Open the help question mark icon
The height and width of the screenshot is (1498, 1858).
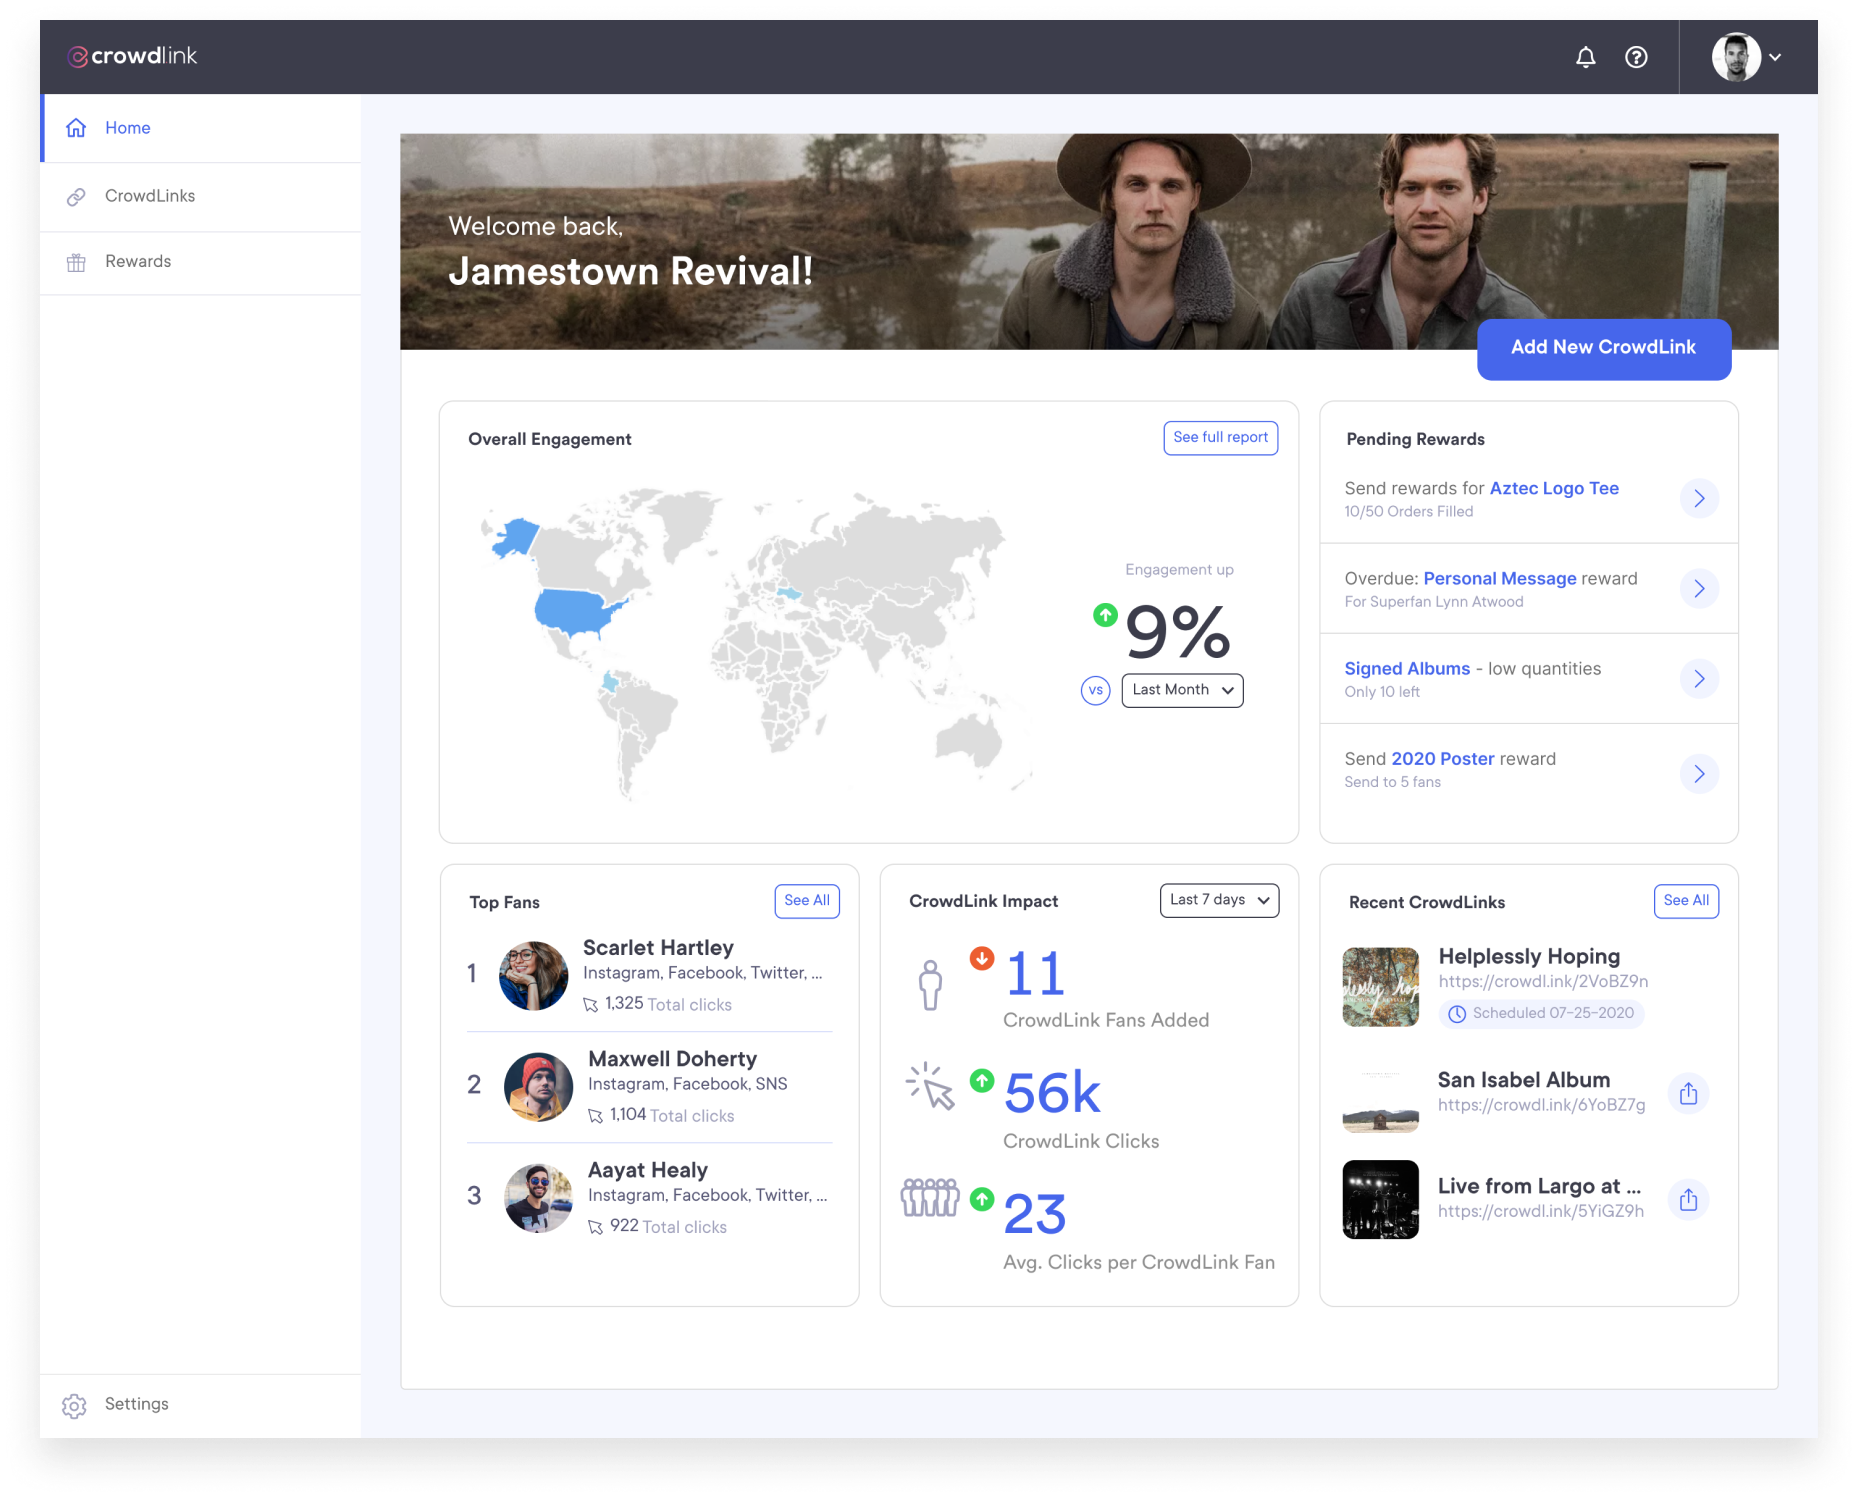click(x=1636, y=57)
